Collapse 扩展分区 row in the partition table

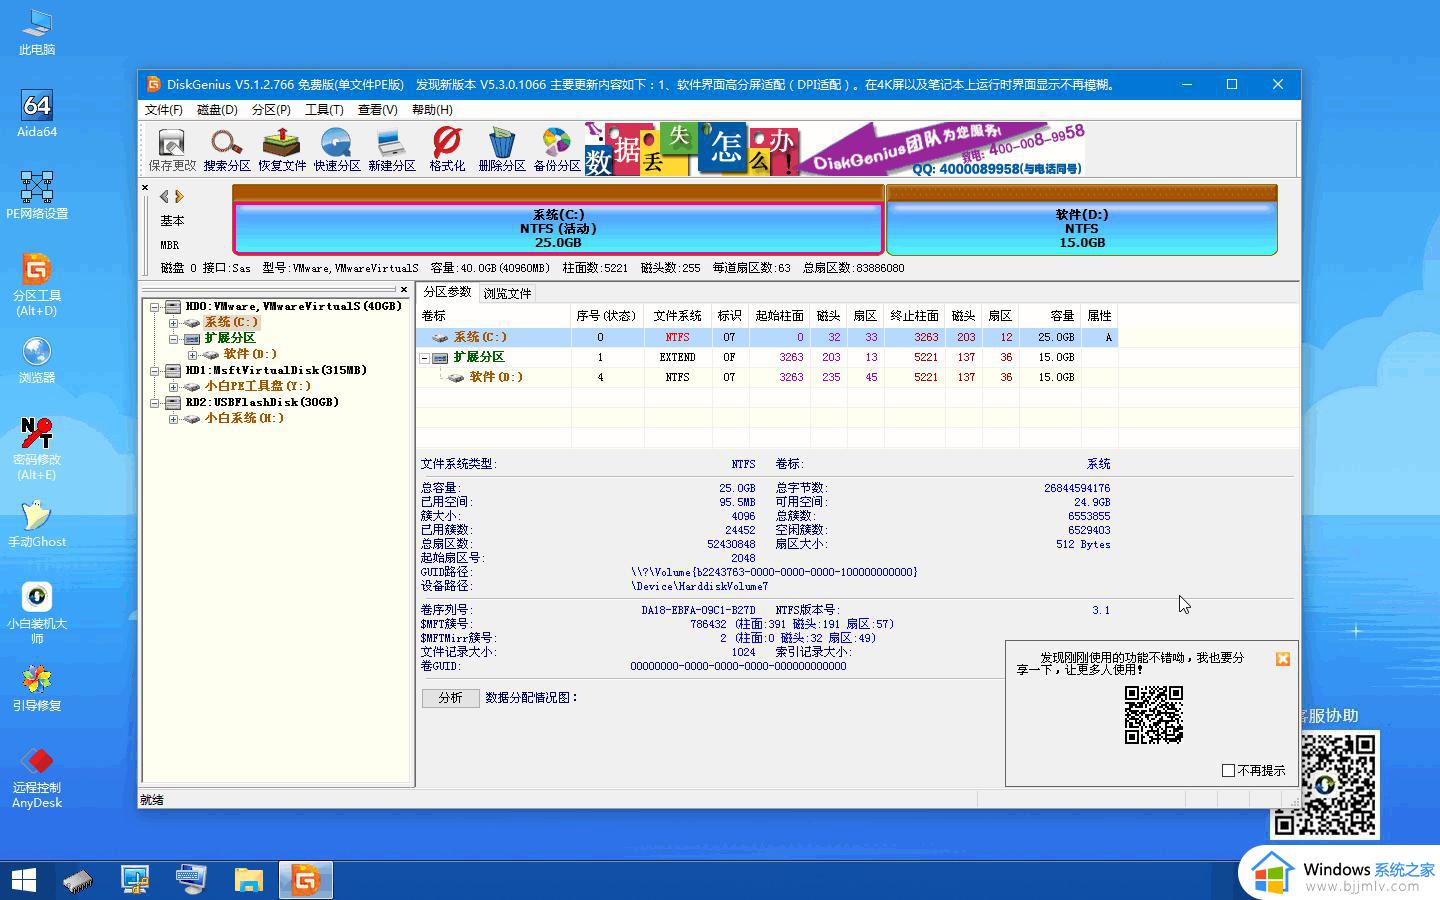[424, 357]
